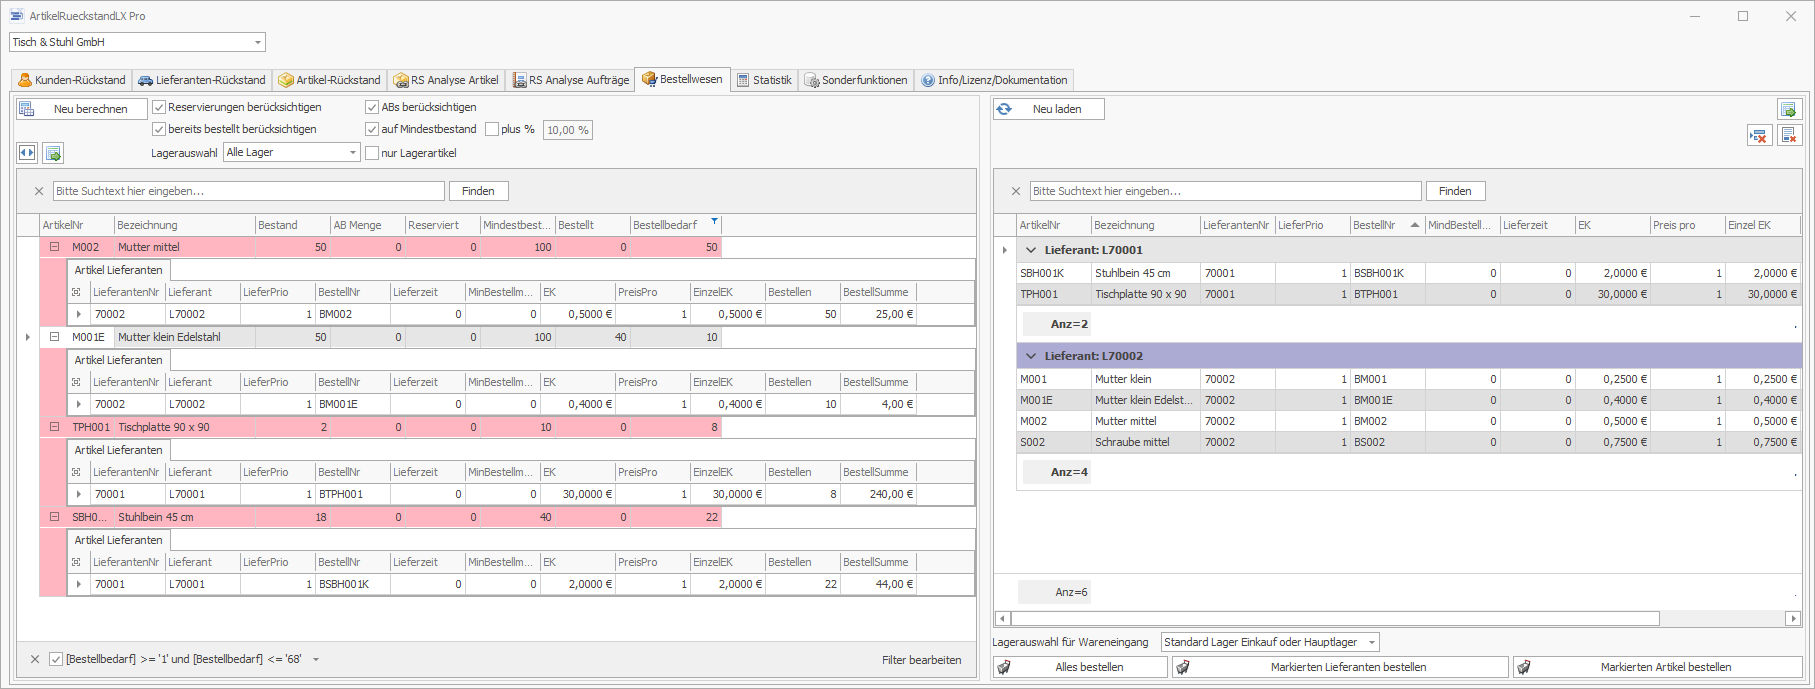This screenshot has width=1815, height=689.
Task: Click the right panel search text field
Action: (1225, 191)
